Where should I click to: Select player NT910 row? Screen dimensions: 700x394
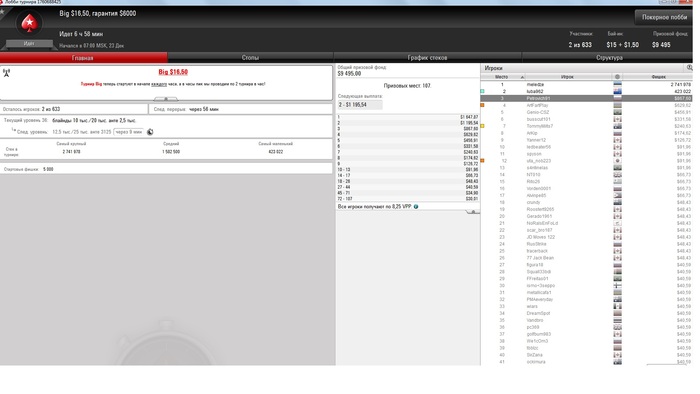pyautogui.click(x=586, y=174)
